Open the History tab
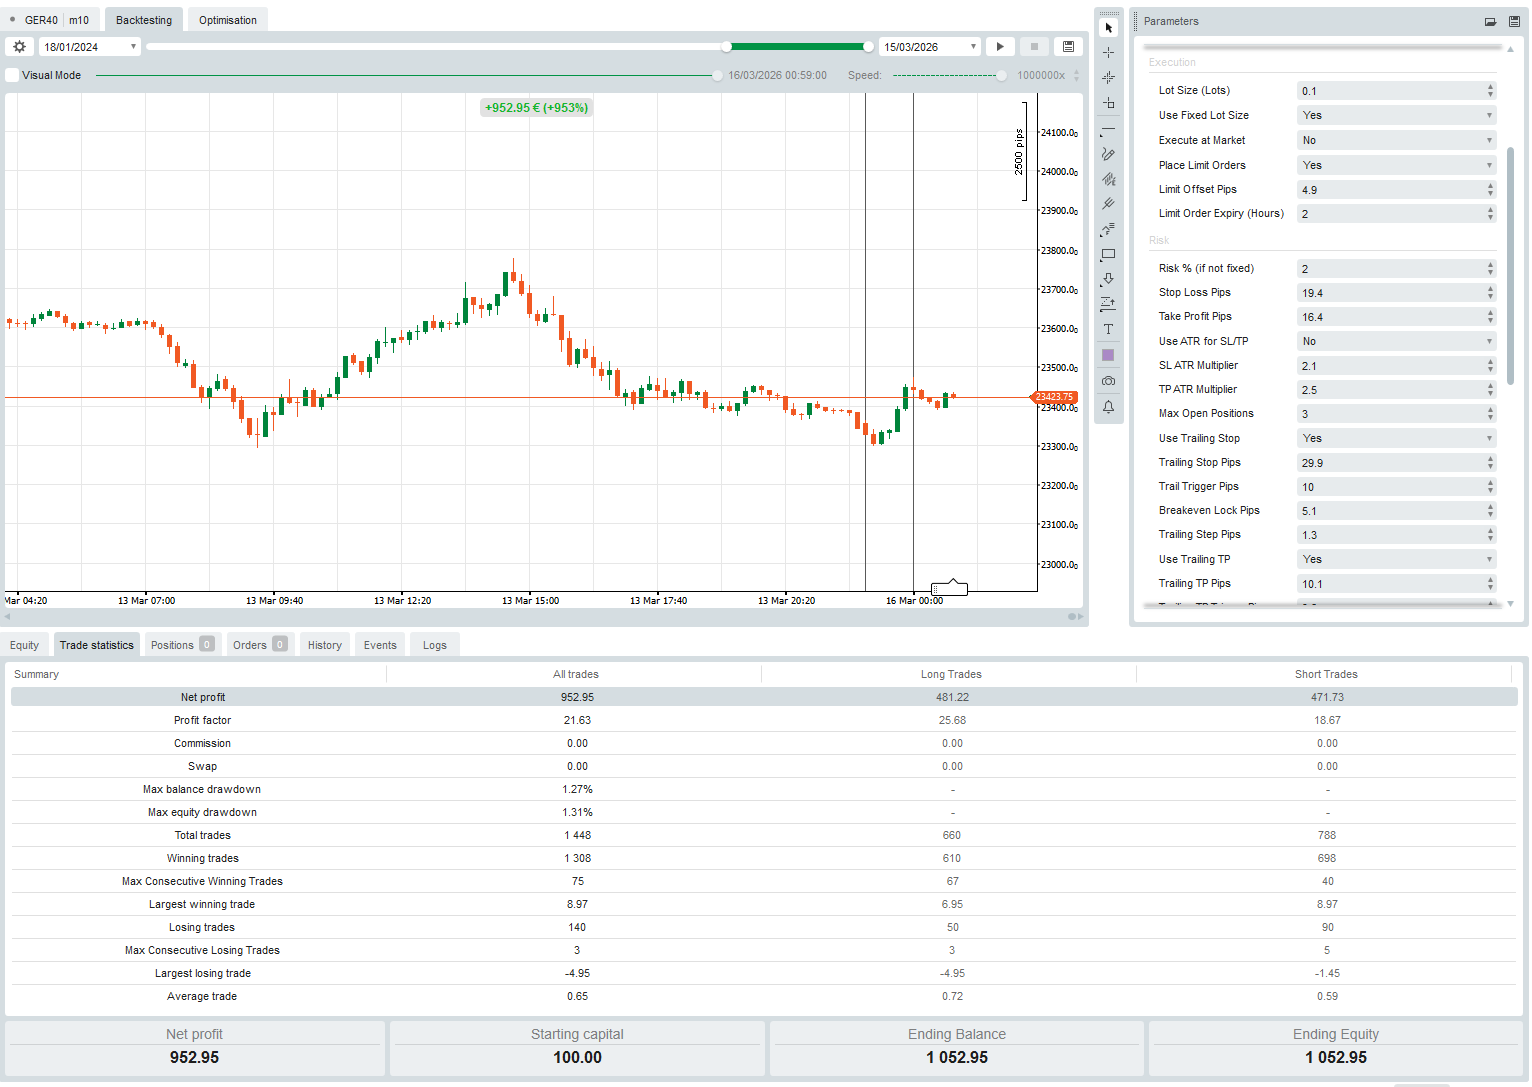 (x=324, y=645)
